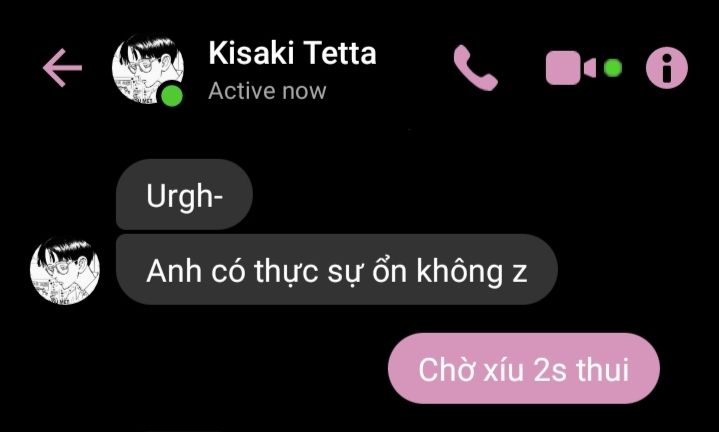Click the word thui in sent message

point(603,369)
